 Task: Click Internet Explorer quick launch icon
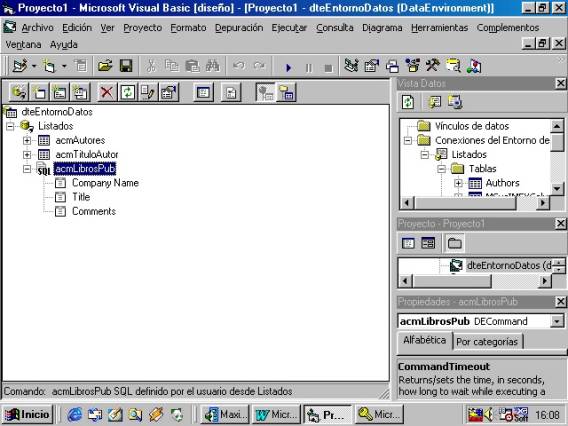pos(75,414)
